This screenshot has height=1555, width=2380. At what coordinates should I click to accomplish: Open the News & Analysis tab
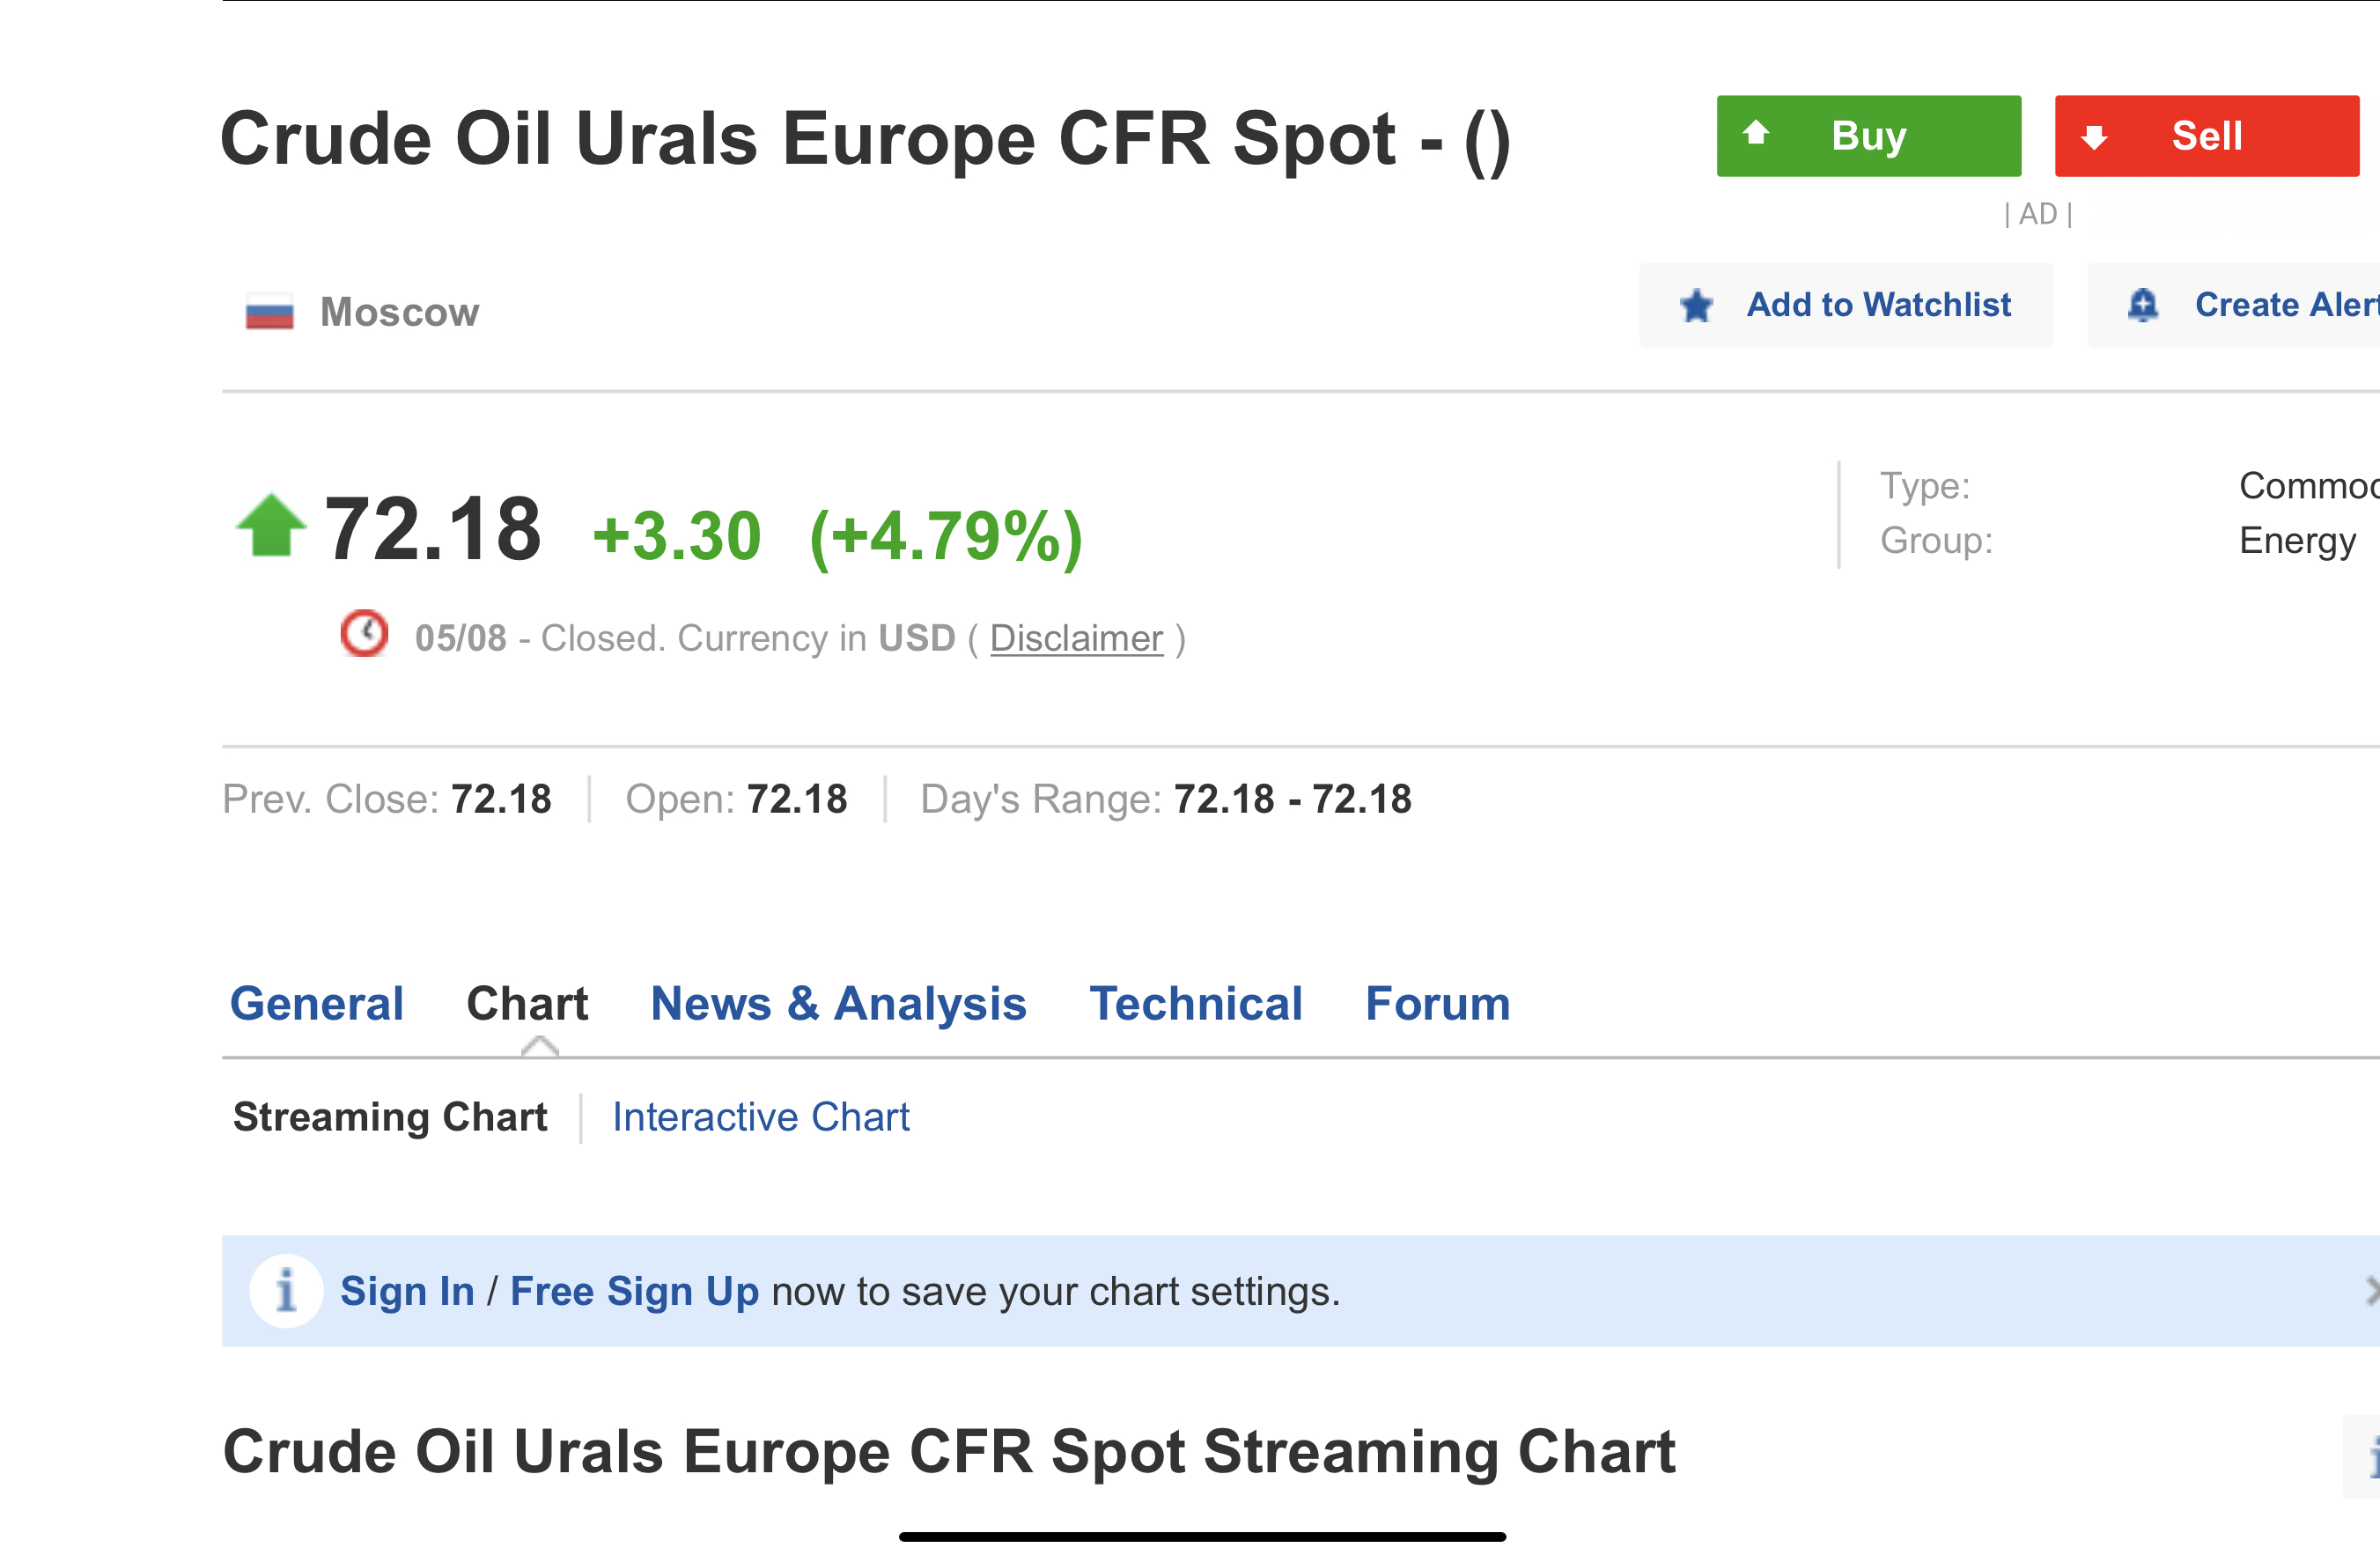[x=838, y=1003]
